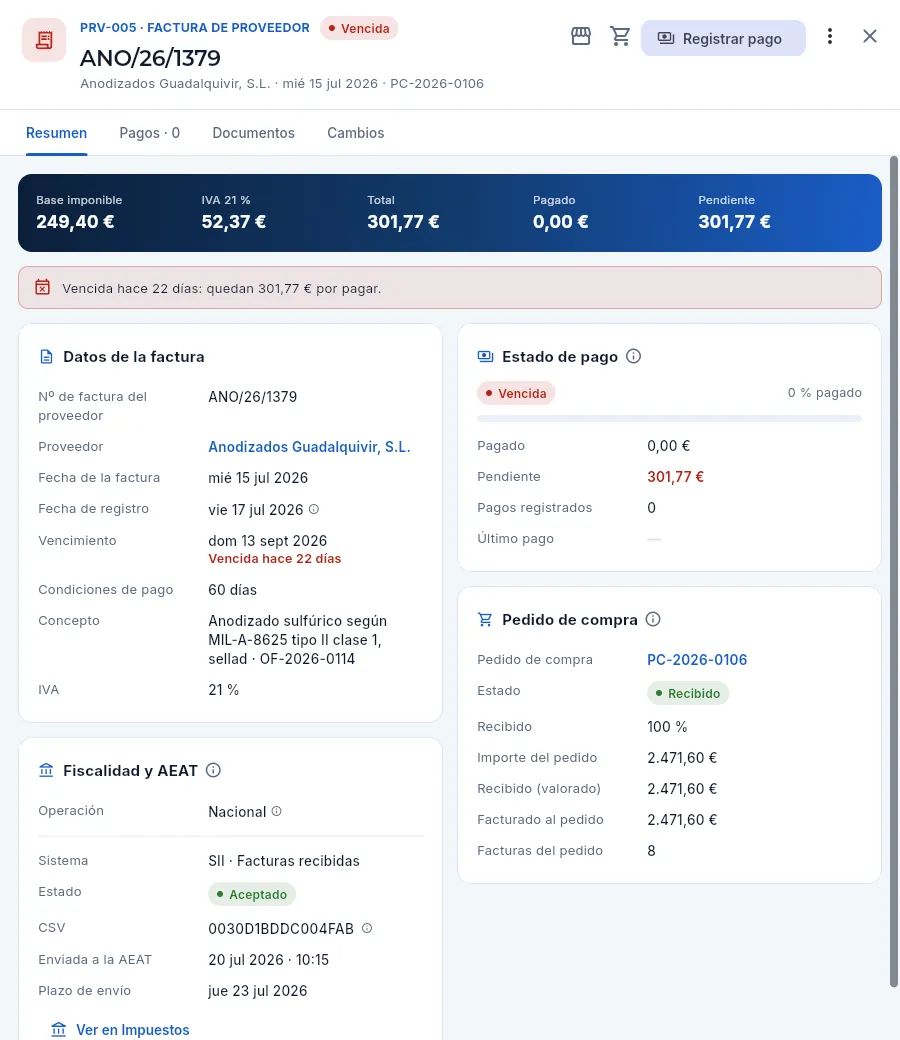View the Cambios tab

click(355, 133)
